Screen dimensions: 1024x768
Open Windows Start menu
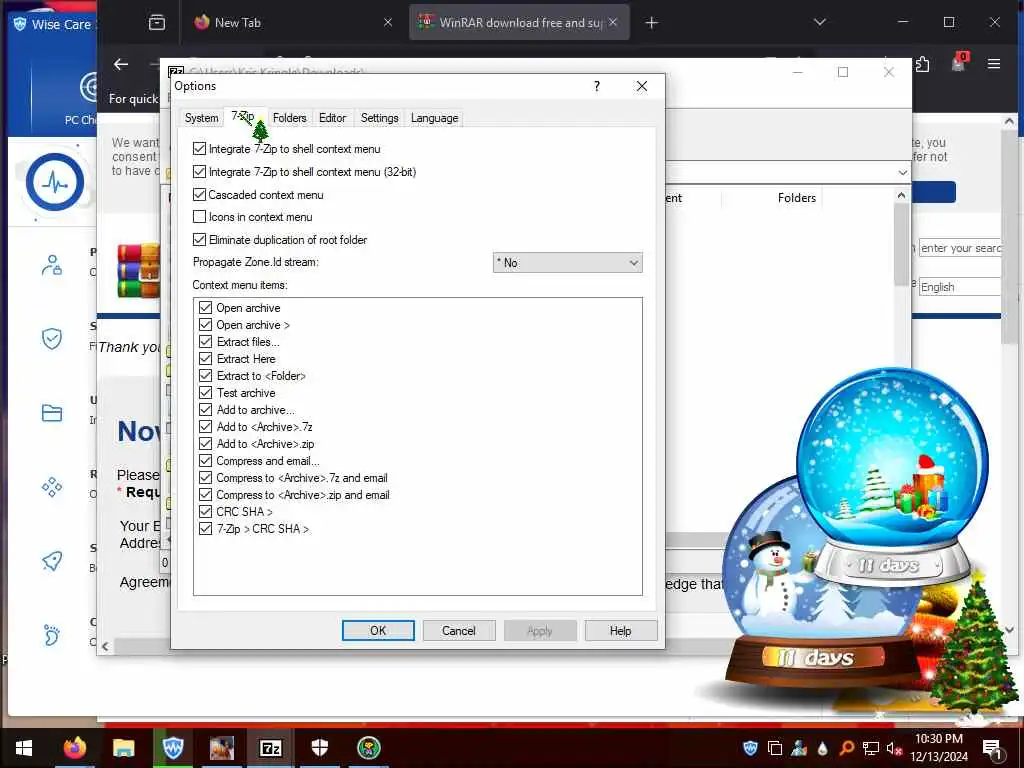(24, 748)
